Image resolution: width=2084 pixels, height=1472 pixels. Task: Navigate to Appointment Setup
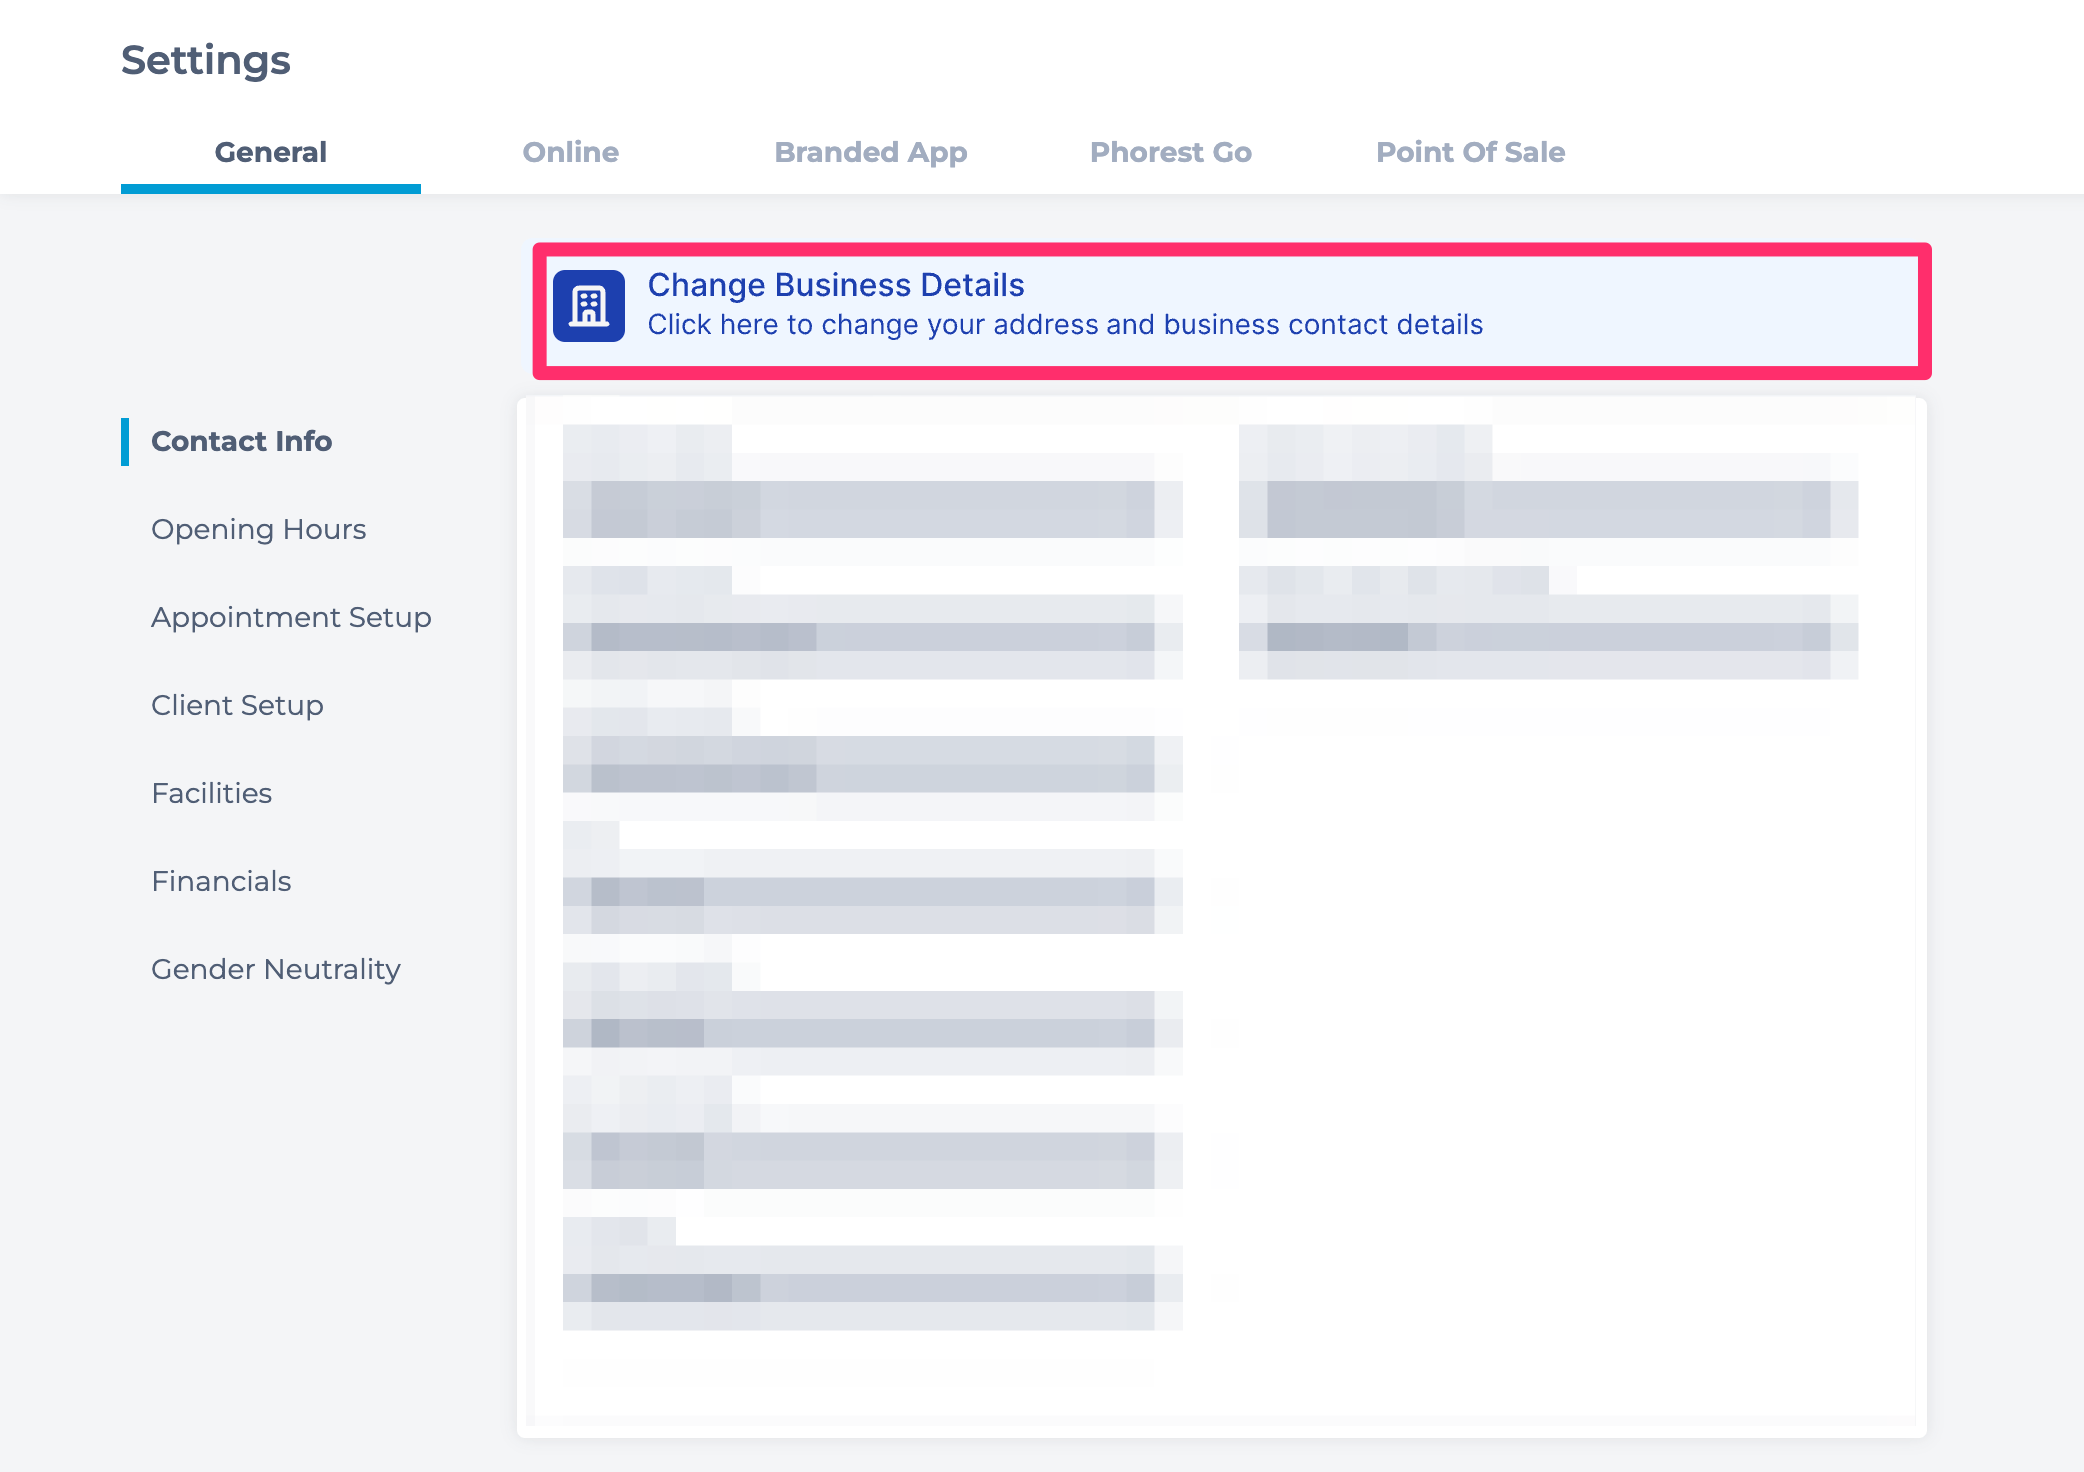[291, 617]
